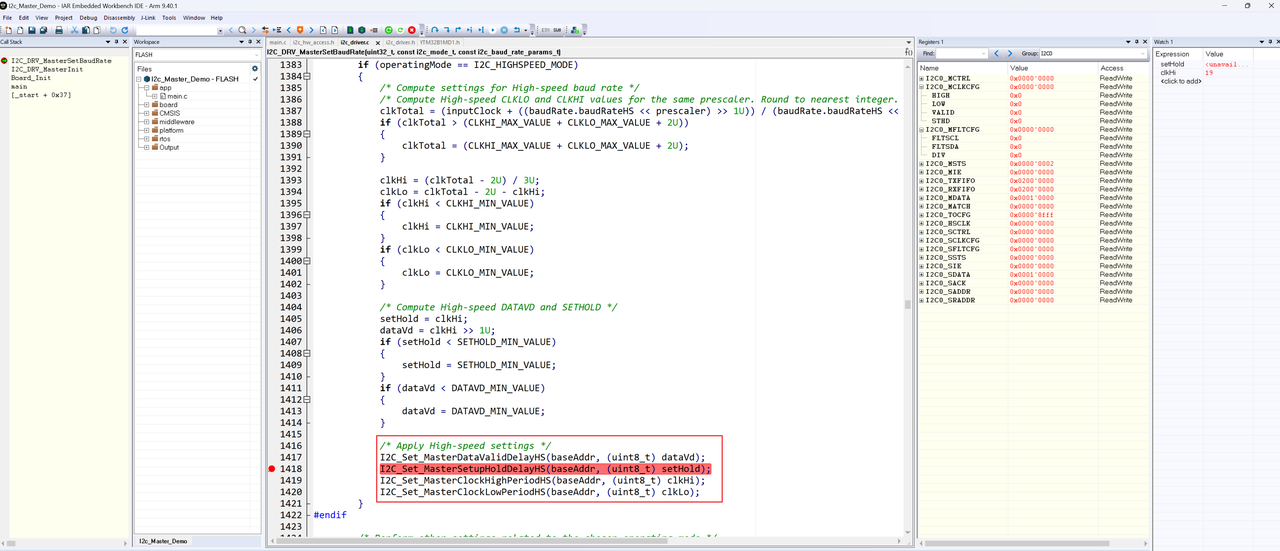Collapse code fold at line 1384
The image size is (1280, 551).
pos(308,77)
